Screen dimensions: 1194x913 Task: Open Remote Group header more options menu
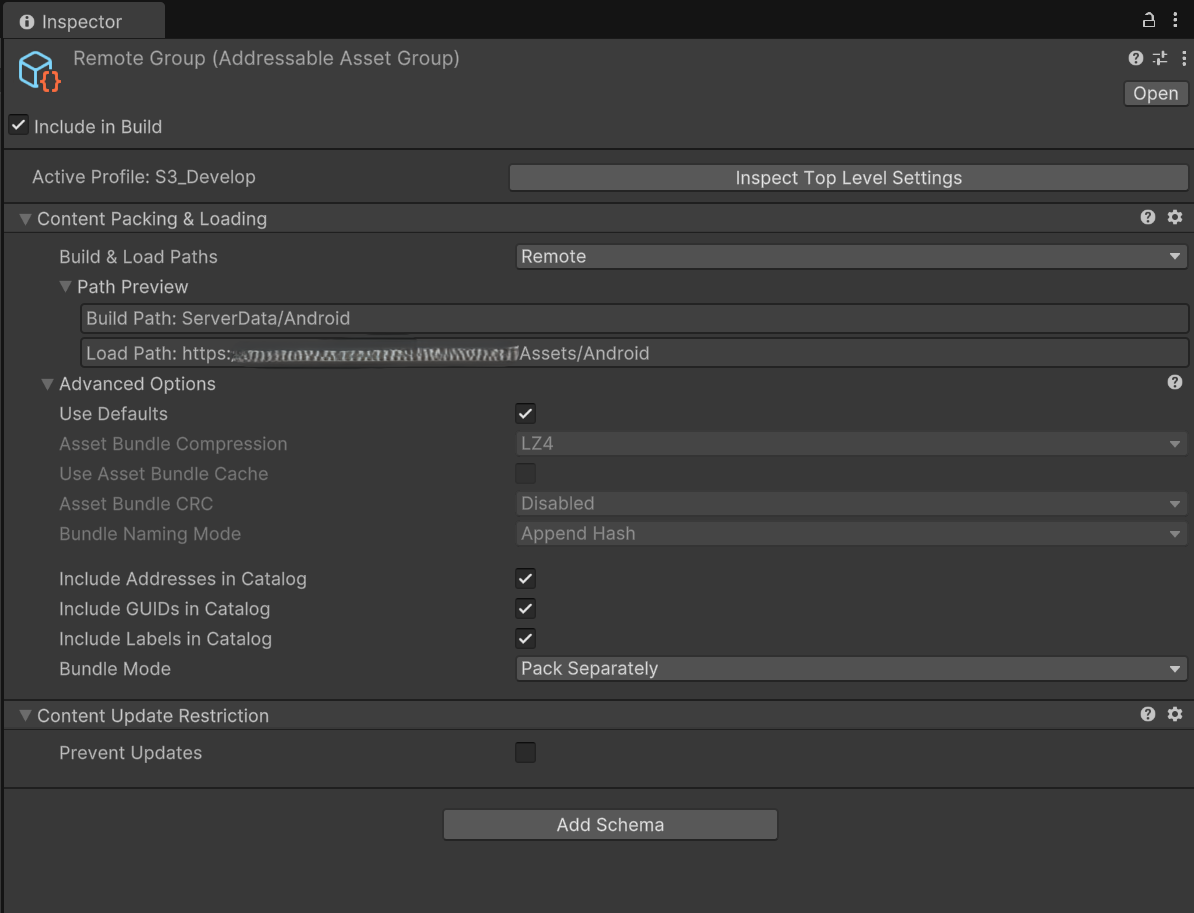coord(1183,58)
